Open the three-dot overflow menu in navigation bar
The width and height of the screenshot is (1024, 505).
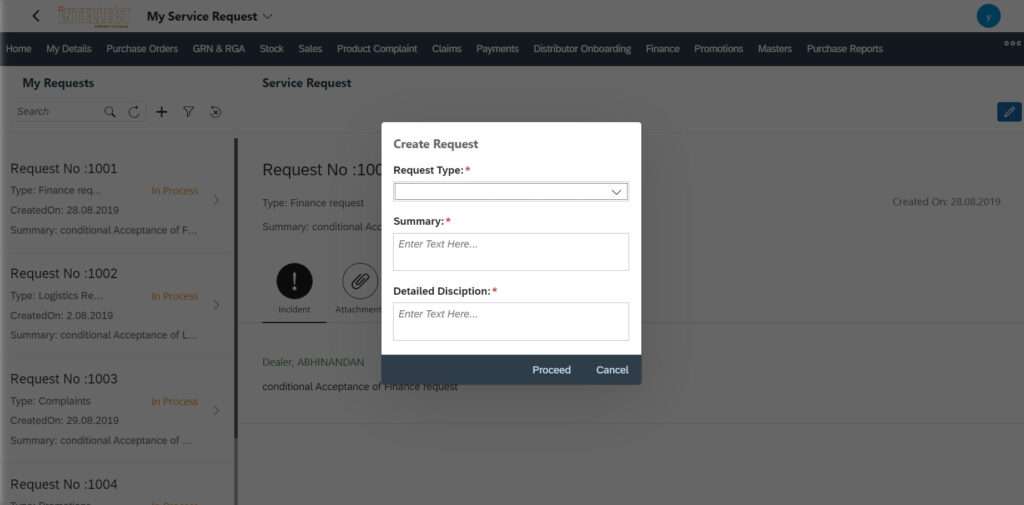(x=1012, y=43)
